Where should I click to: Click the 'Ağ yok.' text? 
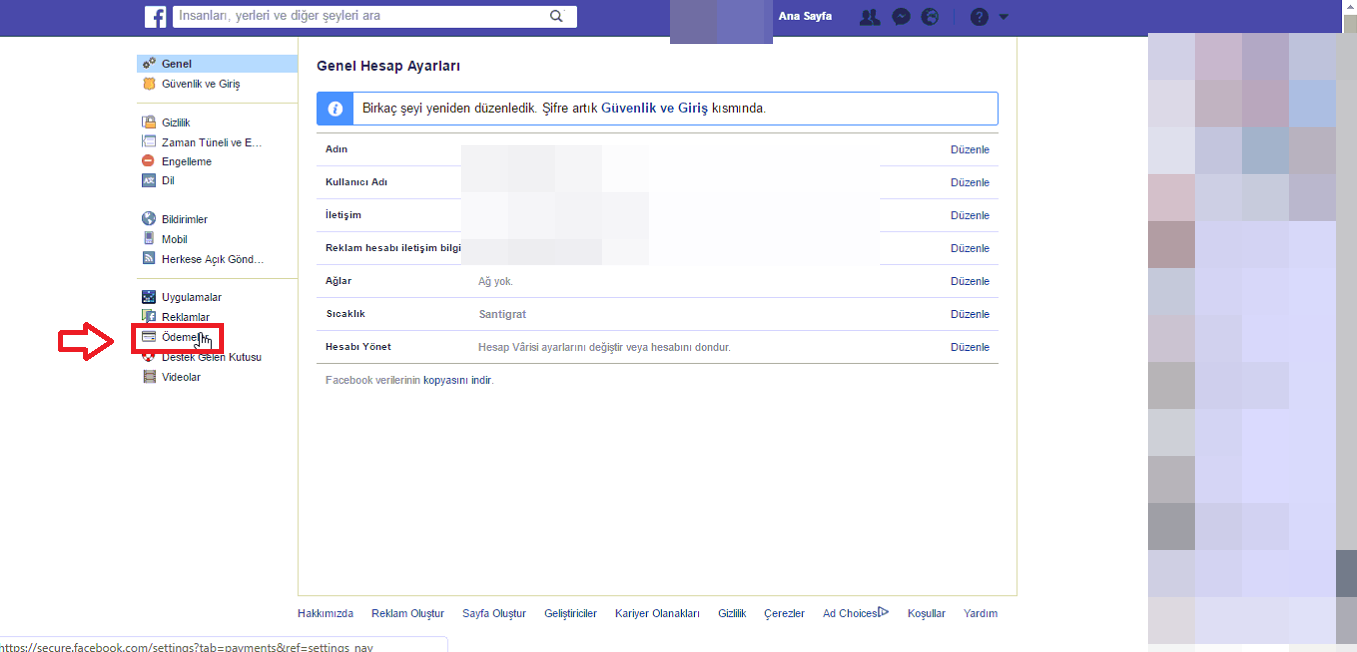pos(495,281)
